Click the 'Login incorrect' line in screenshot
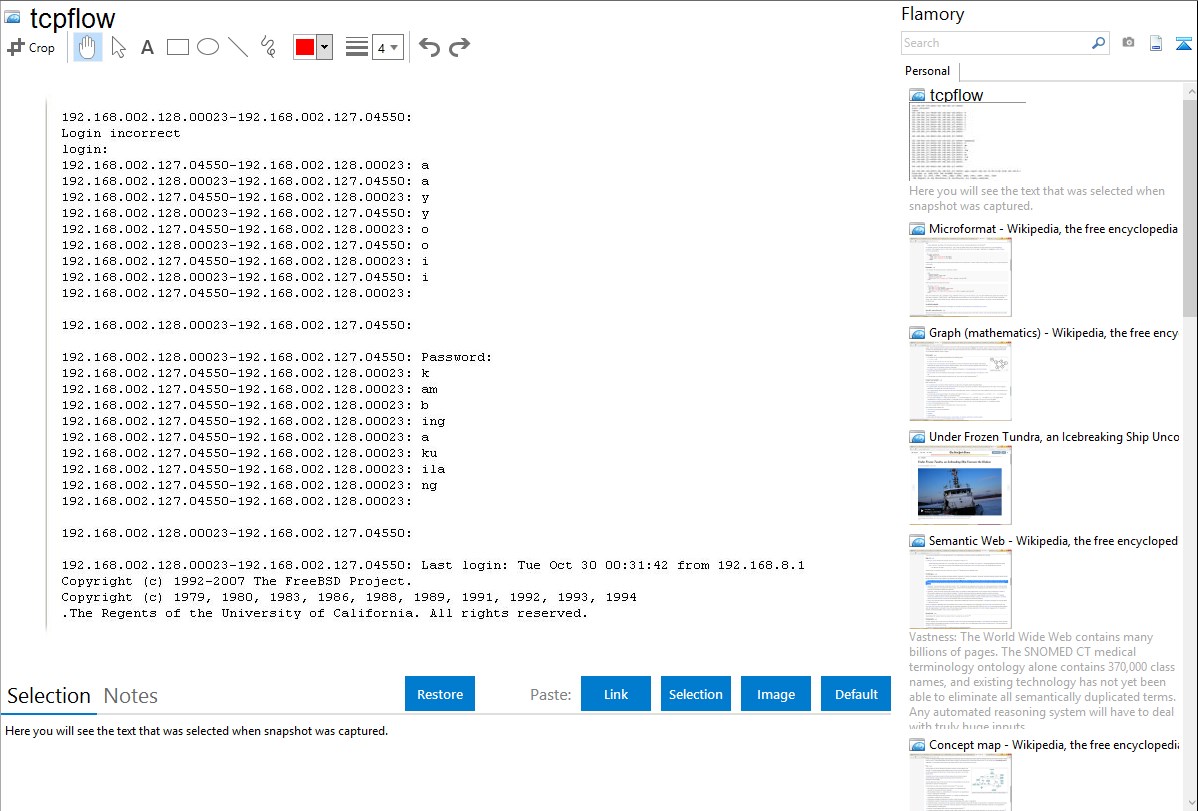Viewport: 1198px width, 811px height. pyautogui.click(x=121, y=133)
